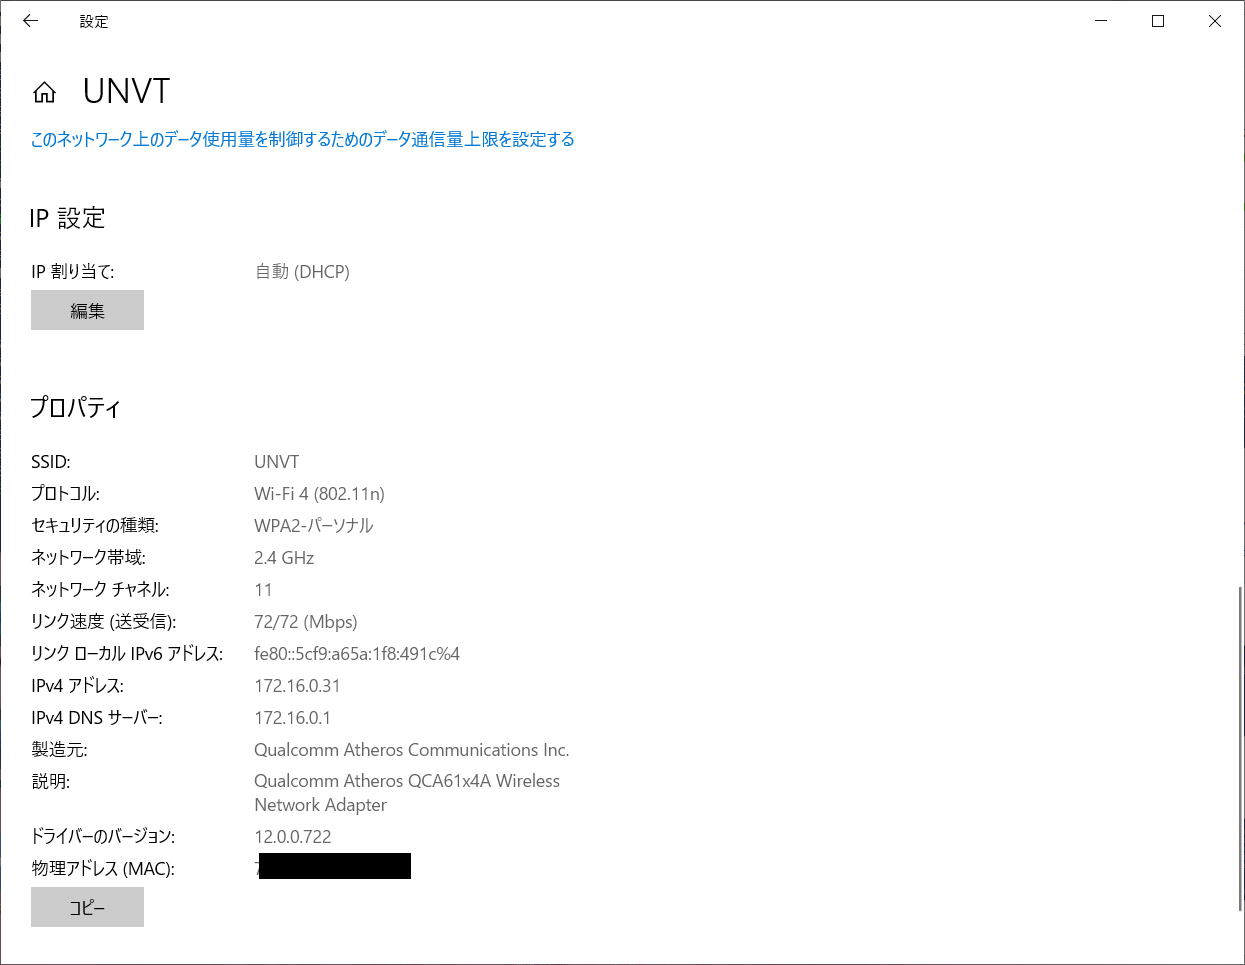
Task: Click the SSID value UNVT
Action: click(x=276, y=462)
